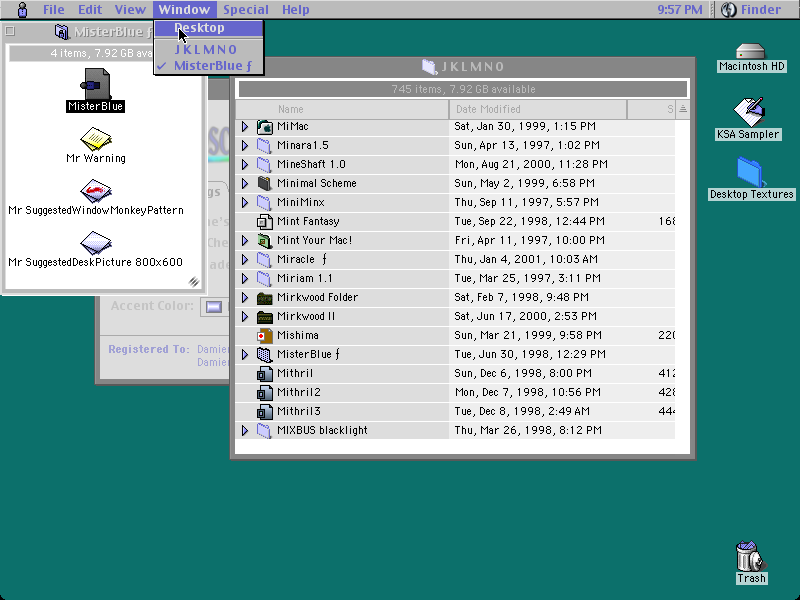Select Mr SuggestedWindowMonkeyPattern file icon
Viewport: 800px width, 600px height.
coord(95,191)
